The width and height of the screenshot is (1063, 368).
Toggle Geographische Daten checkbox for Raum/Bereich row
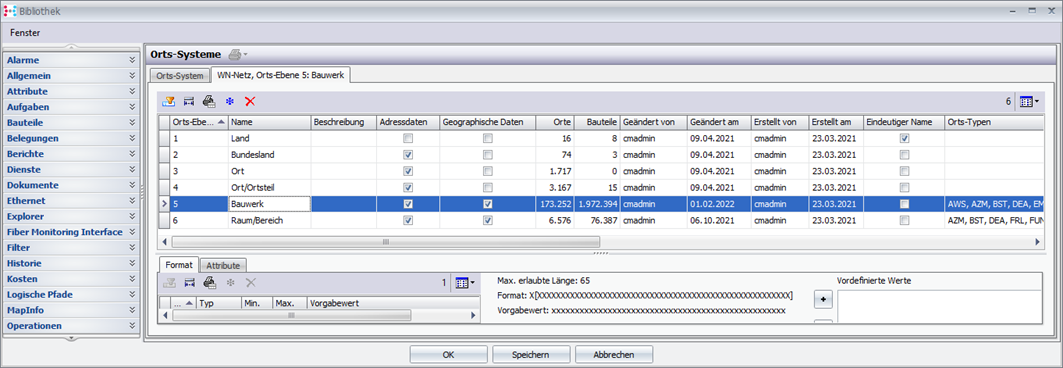(487, 220)
